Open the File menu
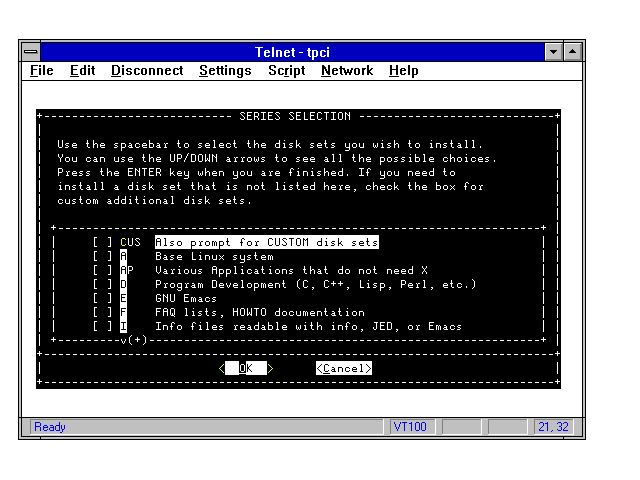Screen dimensions: 640x480 point(42,71)
